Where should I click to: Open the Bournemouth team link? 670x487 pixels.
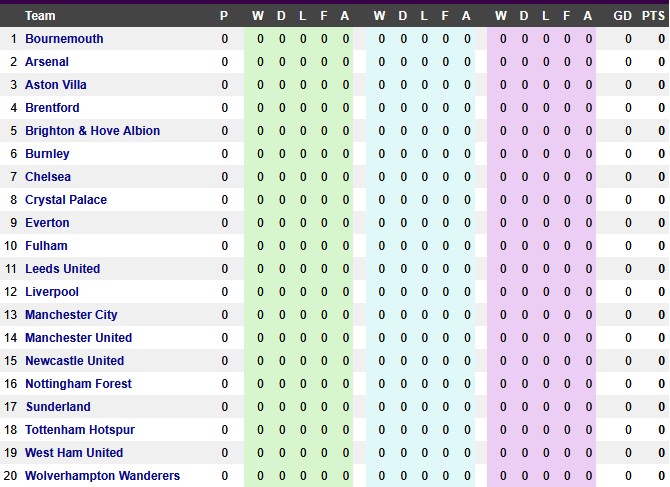[x=64, y=39]
